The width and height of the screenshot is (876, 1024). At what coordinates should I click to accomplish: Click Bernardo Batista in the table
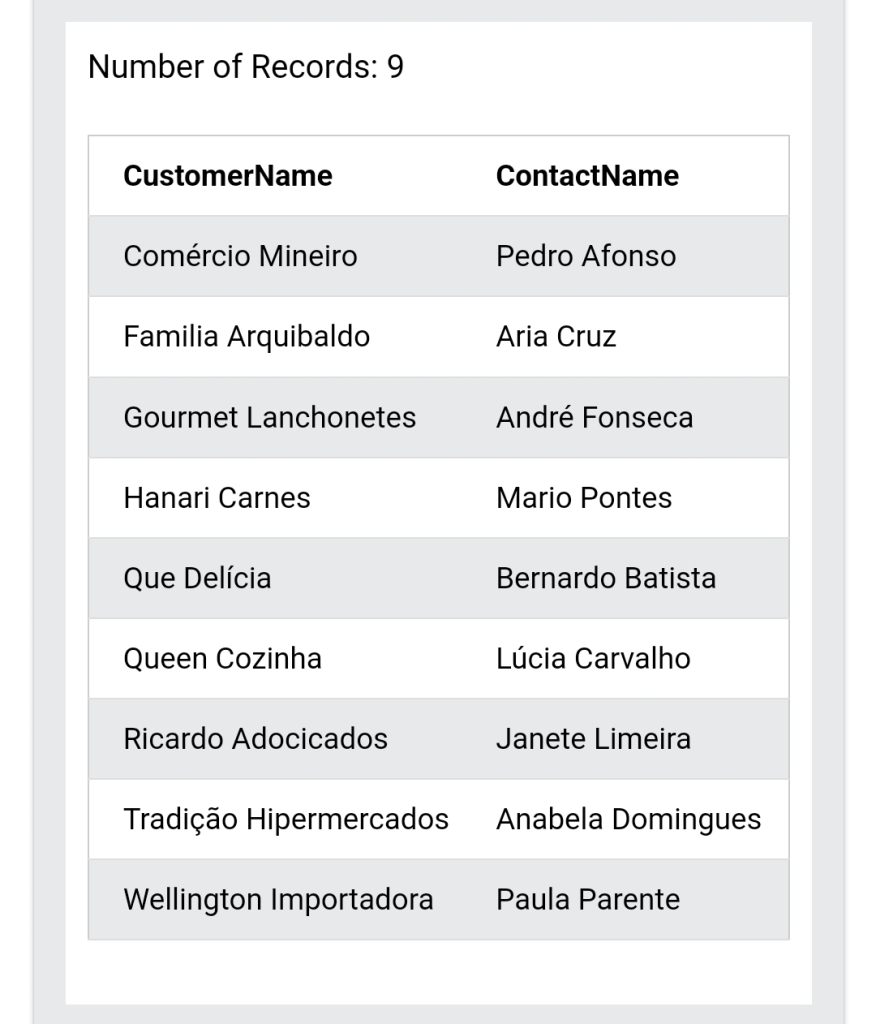(606, 578)
